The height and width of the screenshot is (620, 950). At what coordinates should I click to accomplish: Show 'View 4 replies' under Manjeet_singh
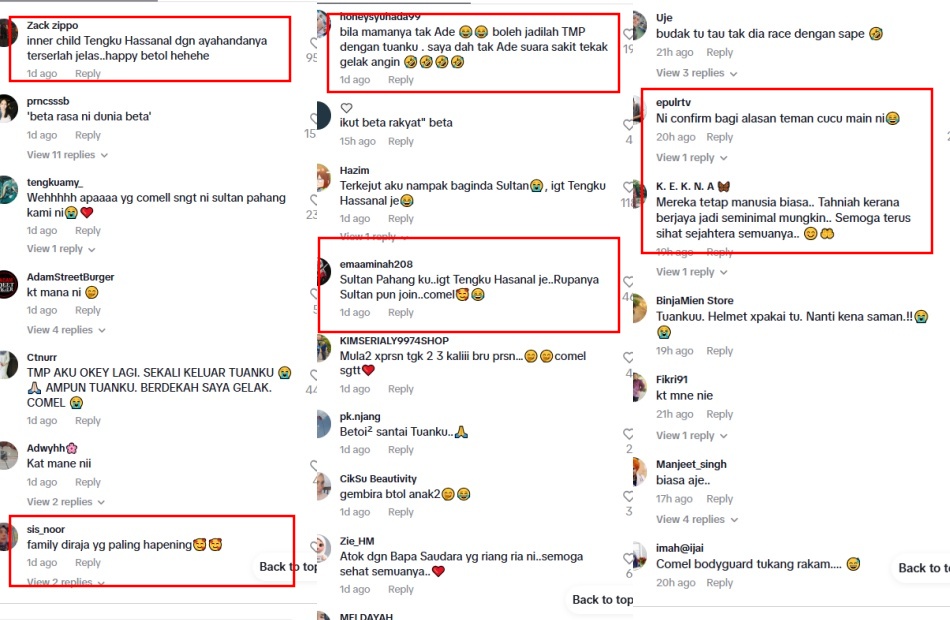click(x=697, y=519)
